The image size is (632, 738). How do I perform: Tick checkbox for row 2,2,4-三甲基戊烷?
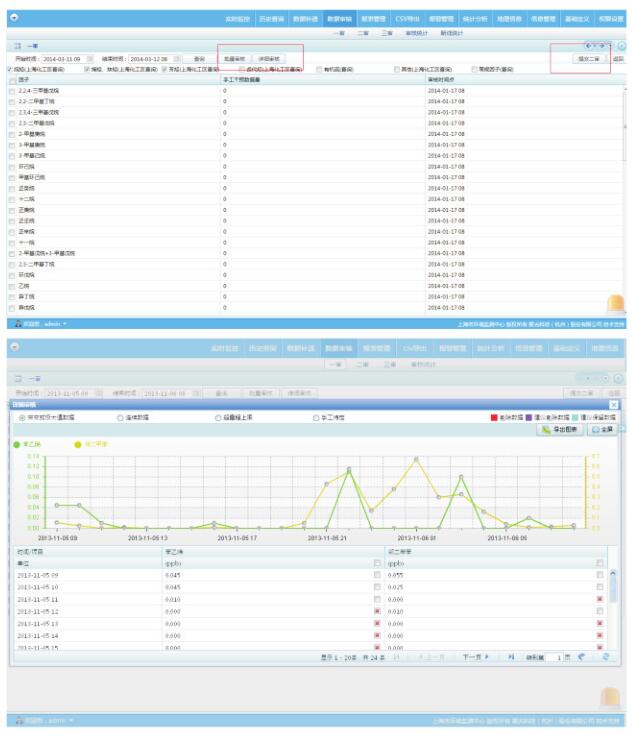[x=12, y=91]
